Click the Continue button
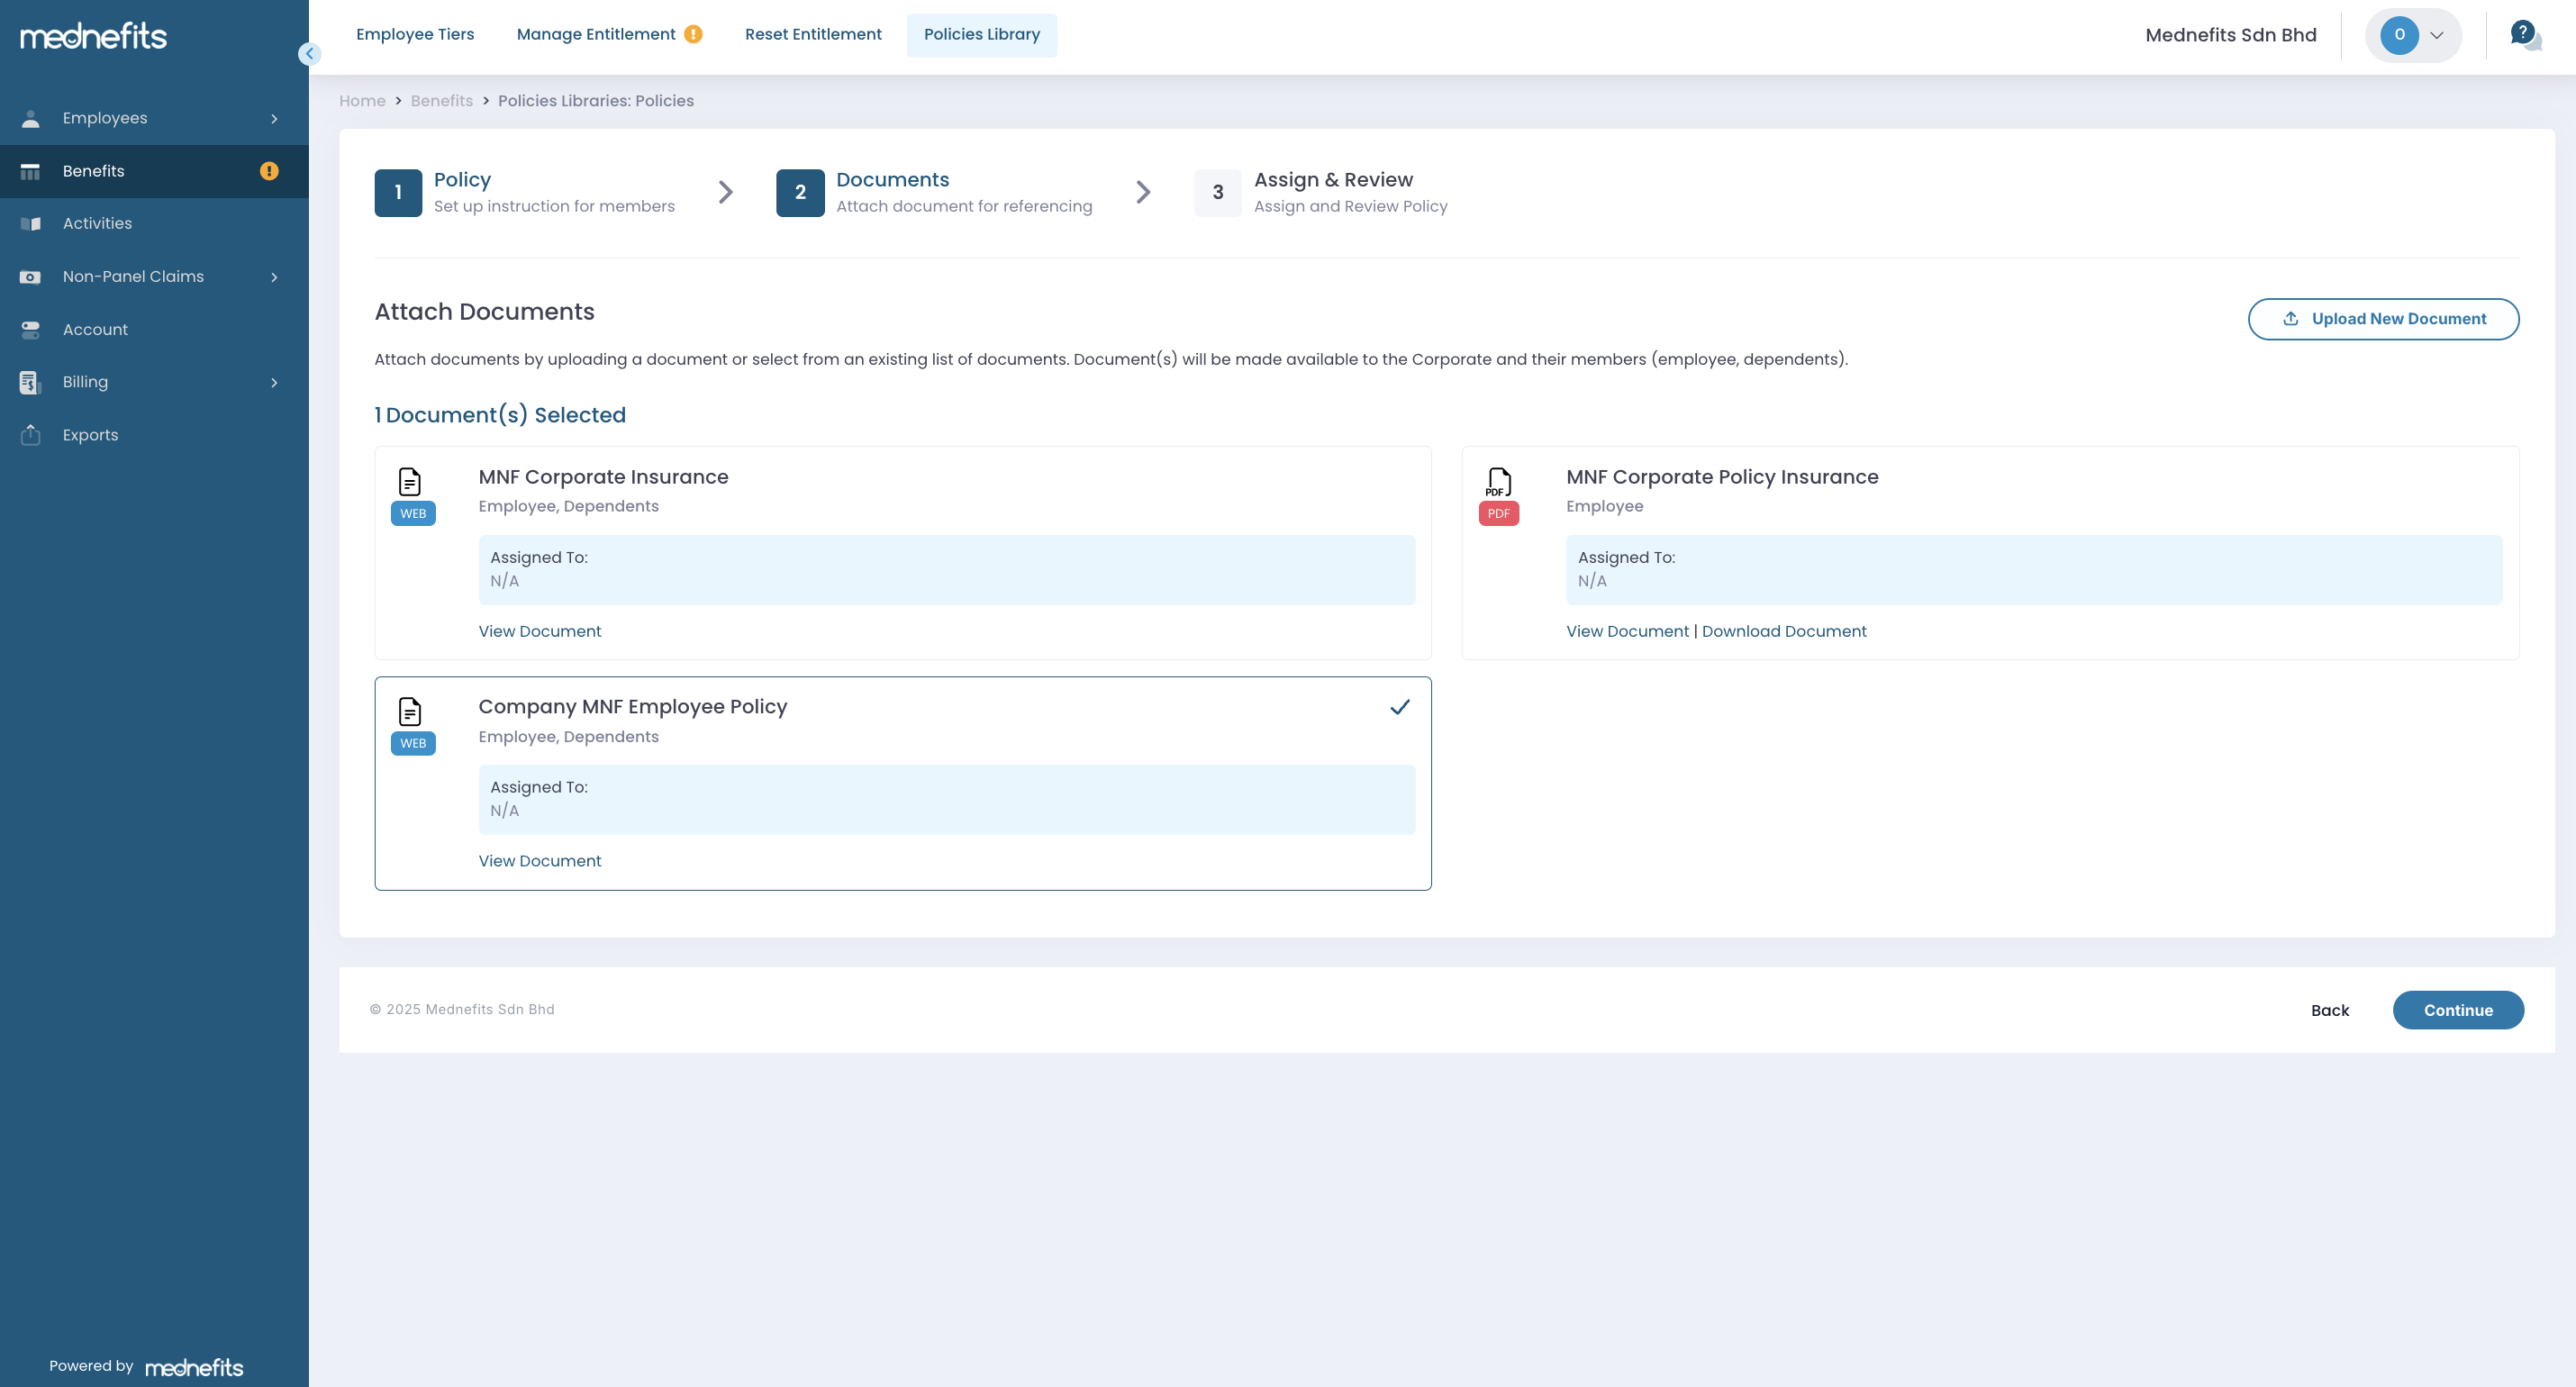The width and height of the screenshot is (2576, 1387). [x=2458, y=1010]
